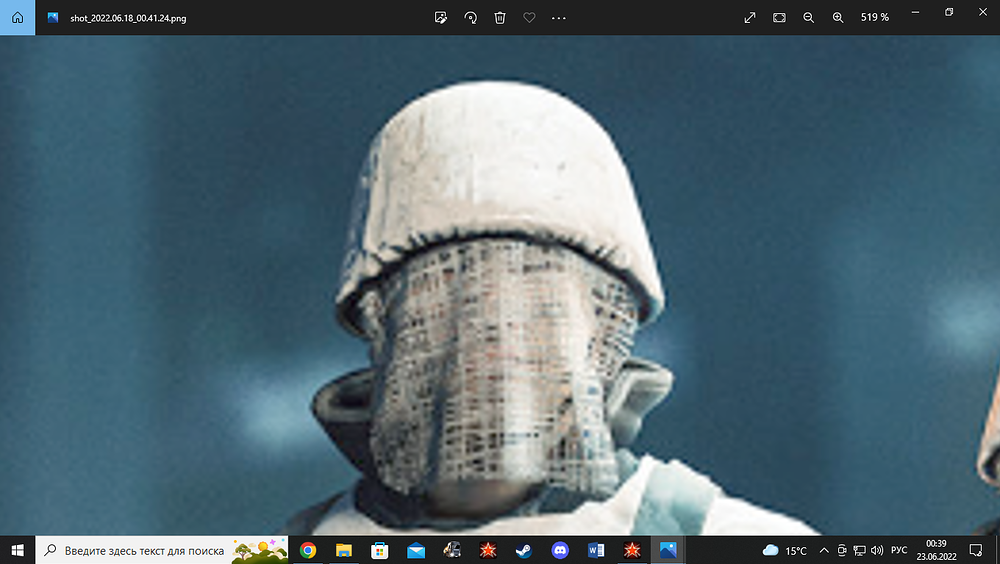
Task: Click the taskbar search box
Action: click(162, 550)
